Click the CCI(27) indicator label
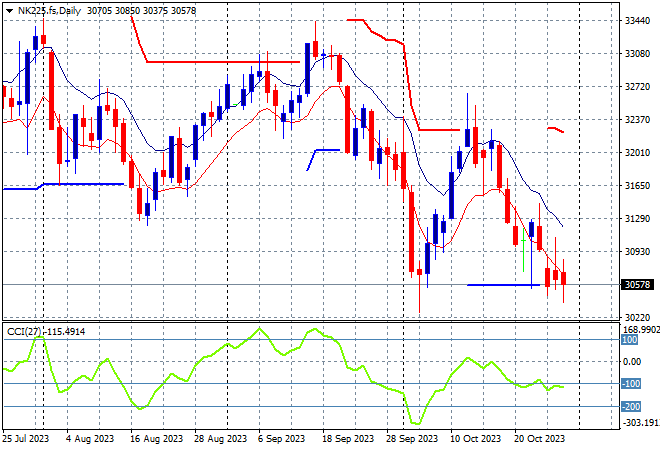Screen dimensions: 660x450 (24, 332)
